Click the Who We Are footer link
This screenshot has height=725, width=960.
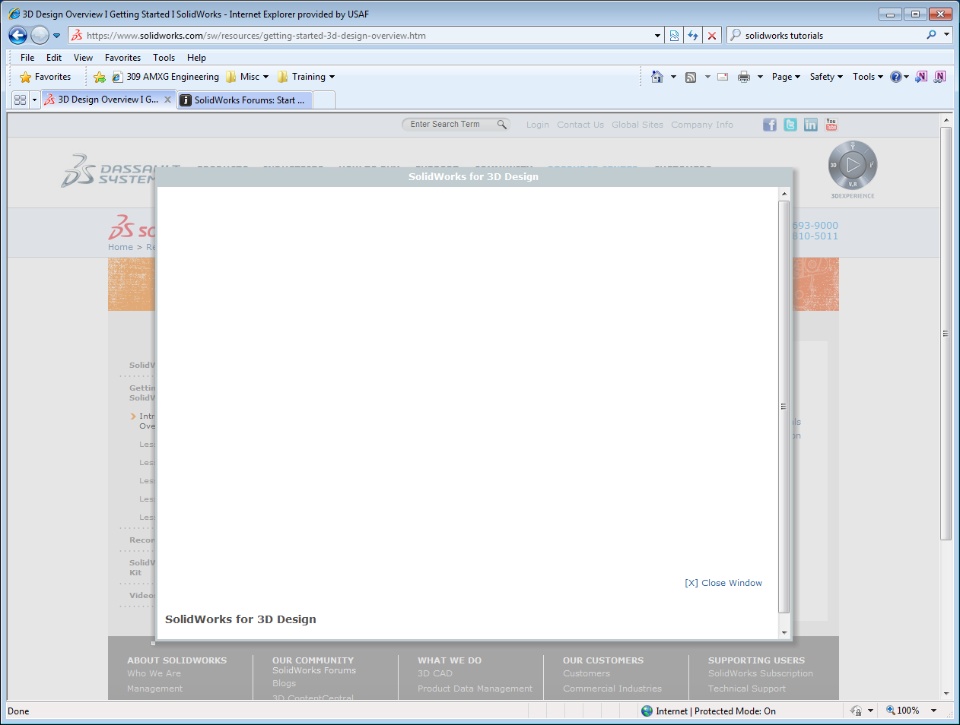154,674
